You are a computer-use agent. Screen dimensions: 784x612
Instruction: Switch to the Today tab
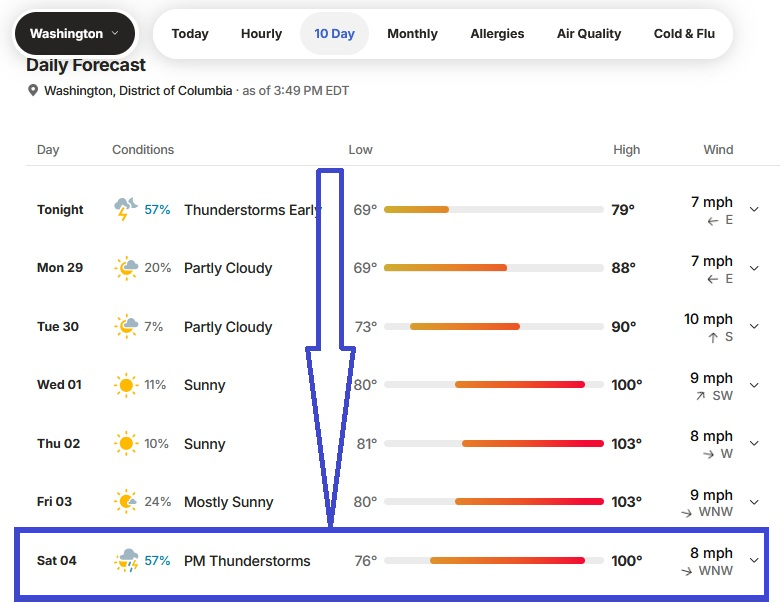tap(190, 34)
